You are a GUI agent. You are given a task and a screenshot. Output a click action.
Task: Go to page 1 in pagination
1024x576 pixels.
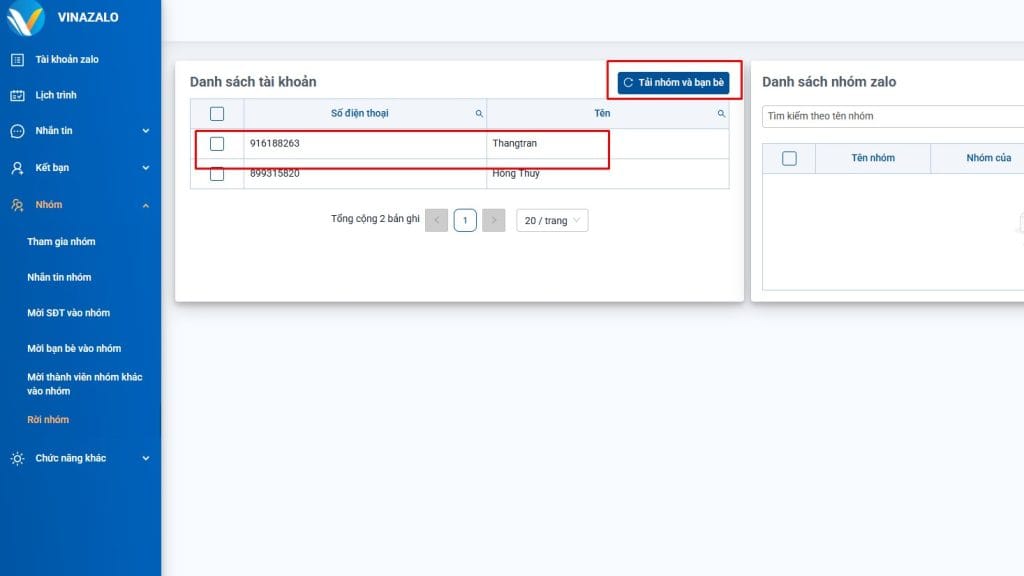(465, 221)
